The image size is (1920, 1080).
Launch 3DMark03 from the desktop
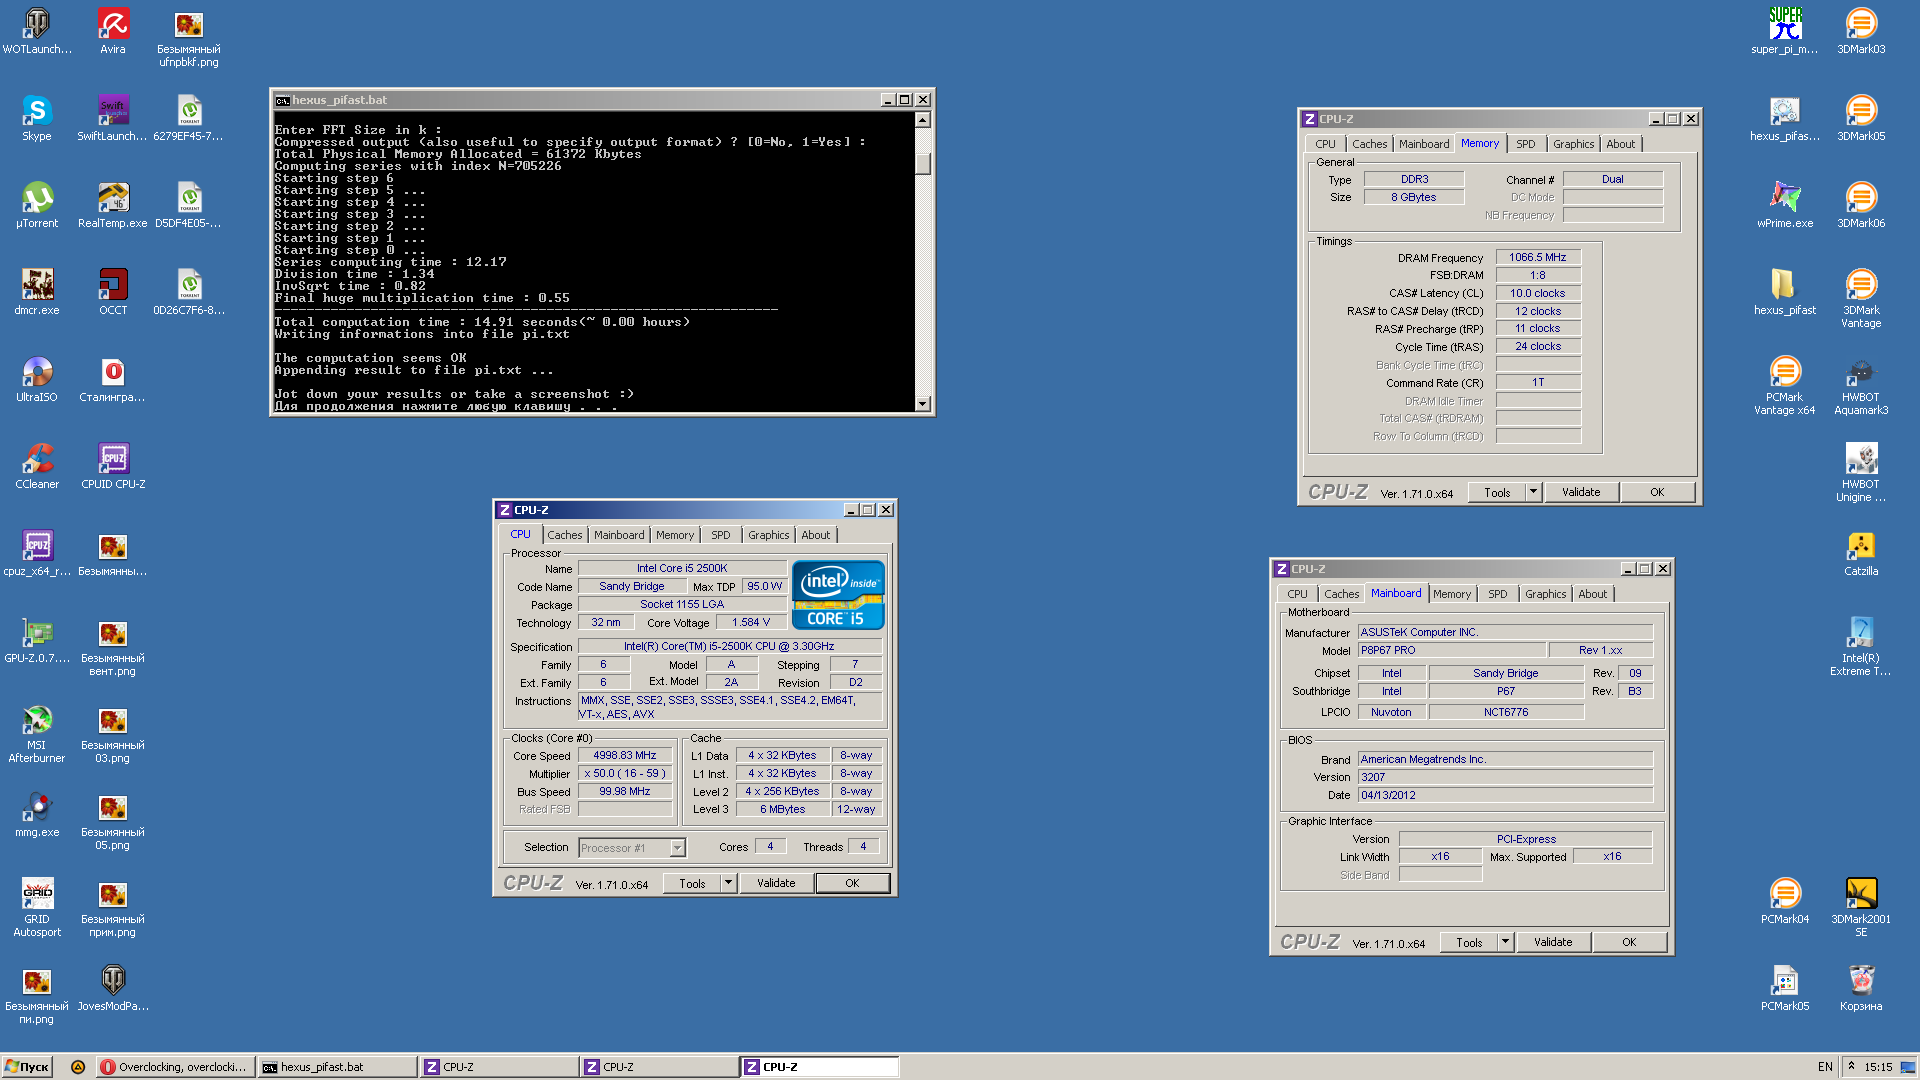[x=1861, y=31]
